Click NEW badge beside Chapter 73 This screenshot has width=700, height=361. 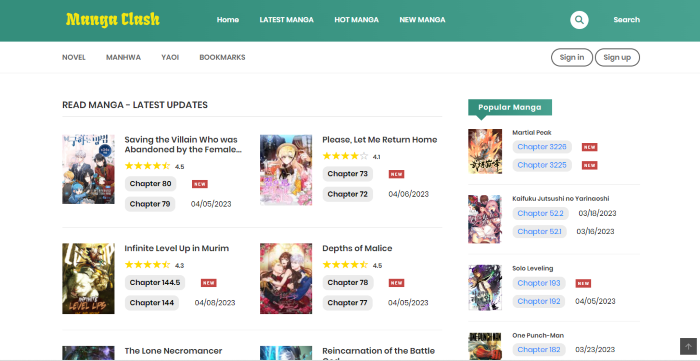396,174
